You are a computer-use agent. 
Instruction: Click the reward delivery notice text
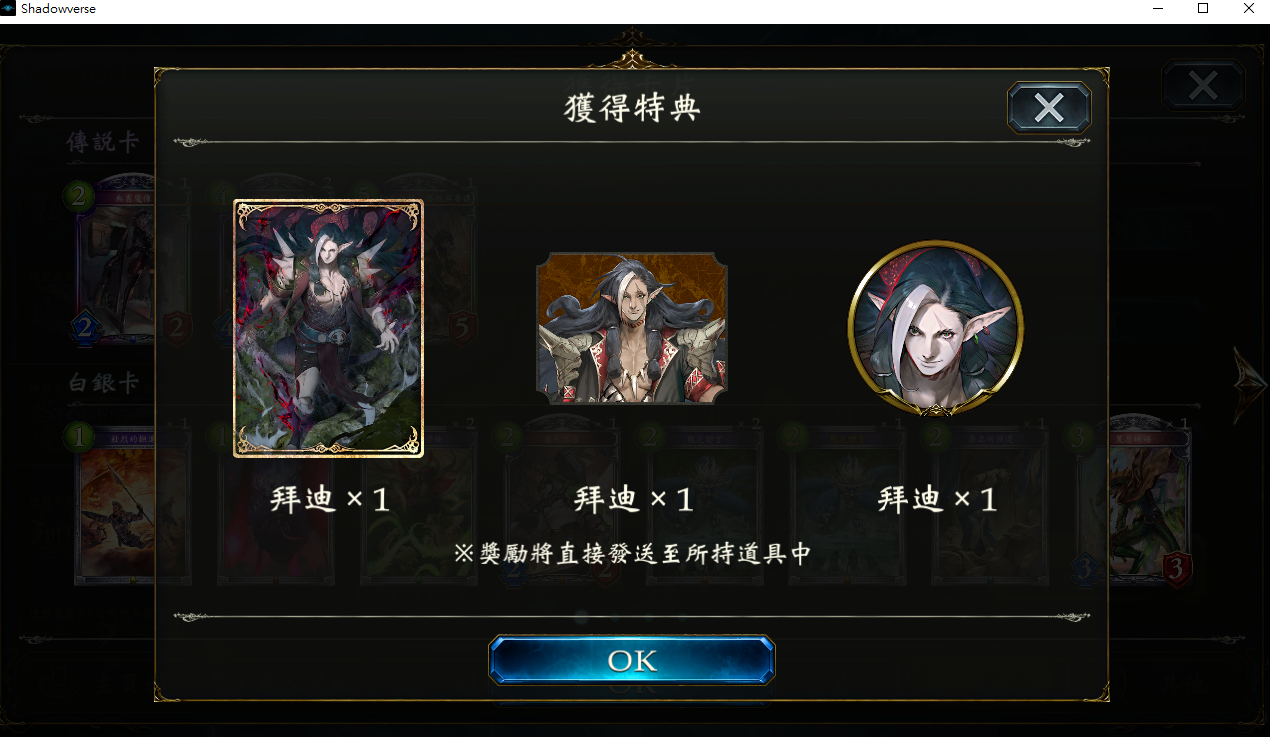[x=632, y=553]
